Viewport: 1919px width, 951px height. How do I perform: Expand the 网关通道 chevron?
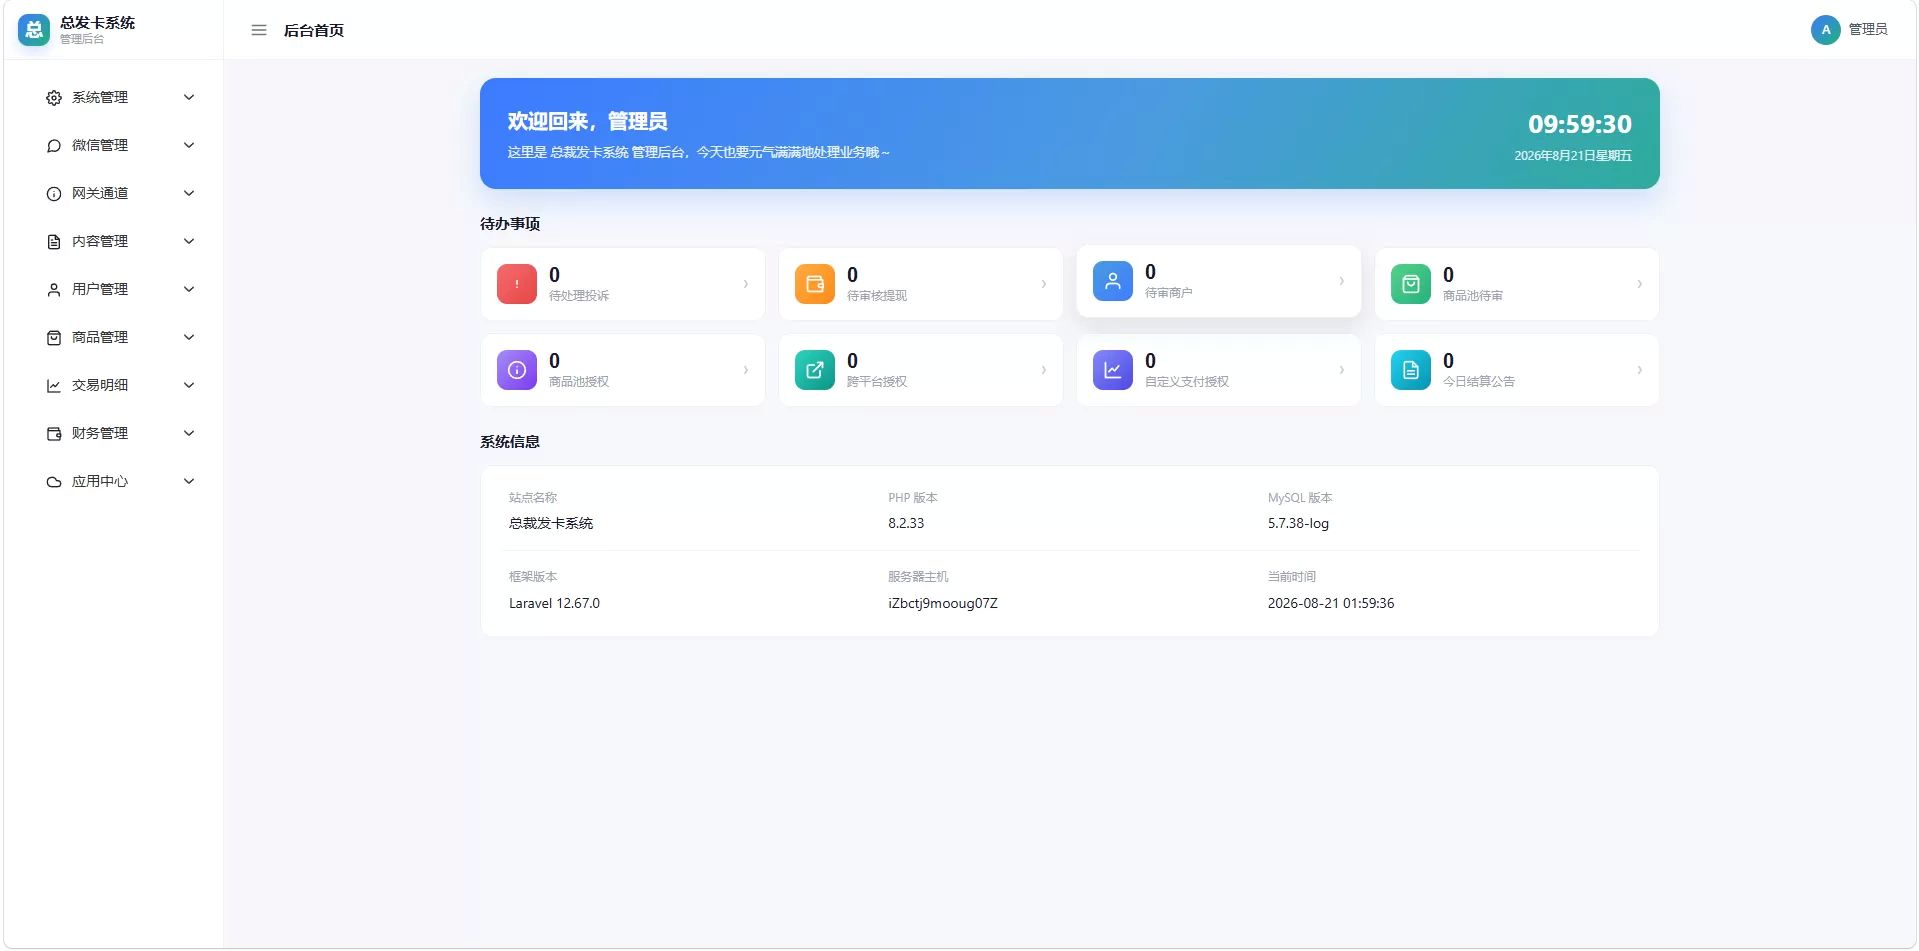click(189, 193)
